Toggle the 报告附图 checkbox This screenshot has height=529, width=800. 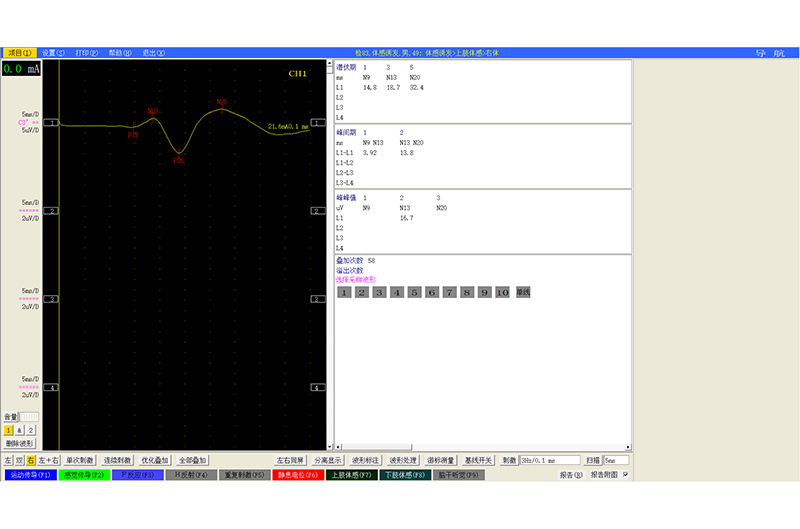click(x=626, y=475)
